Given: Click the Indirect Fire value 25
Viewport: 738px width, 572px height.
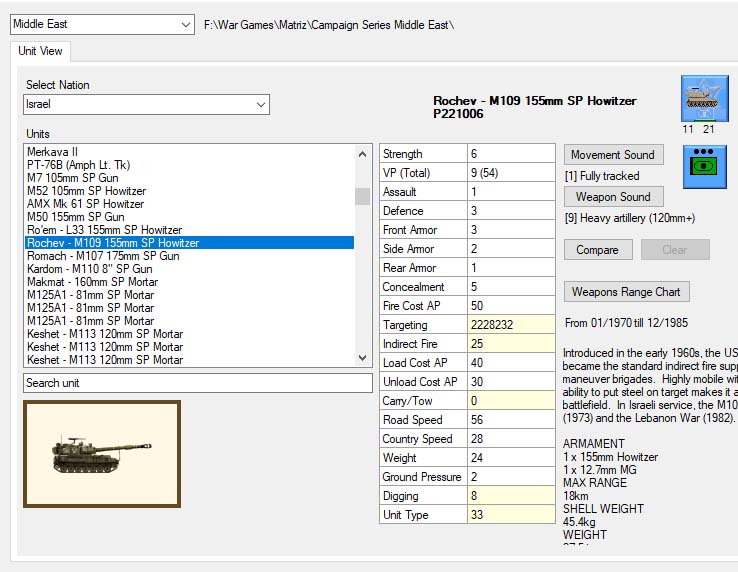Looking at the screenshot, I should coord(511,344).
